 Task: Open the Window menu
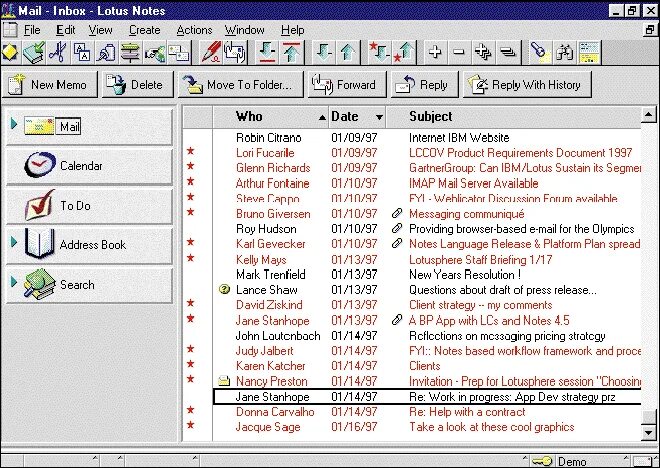tap(244, 30)
